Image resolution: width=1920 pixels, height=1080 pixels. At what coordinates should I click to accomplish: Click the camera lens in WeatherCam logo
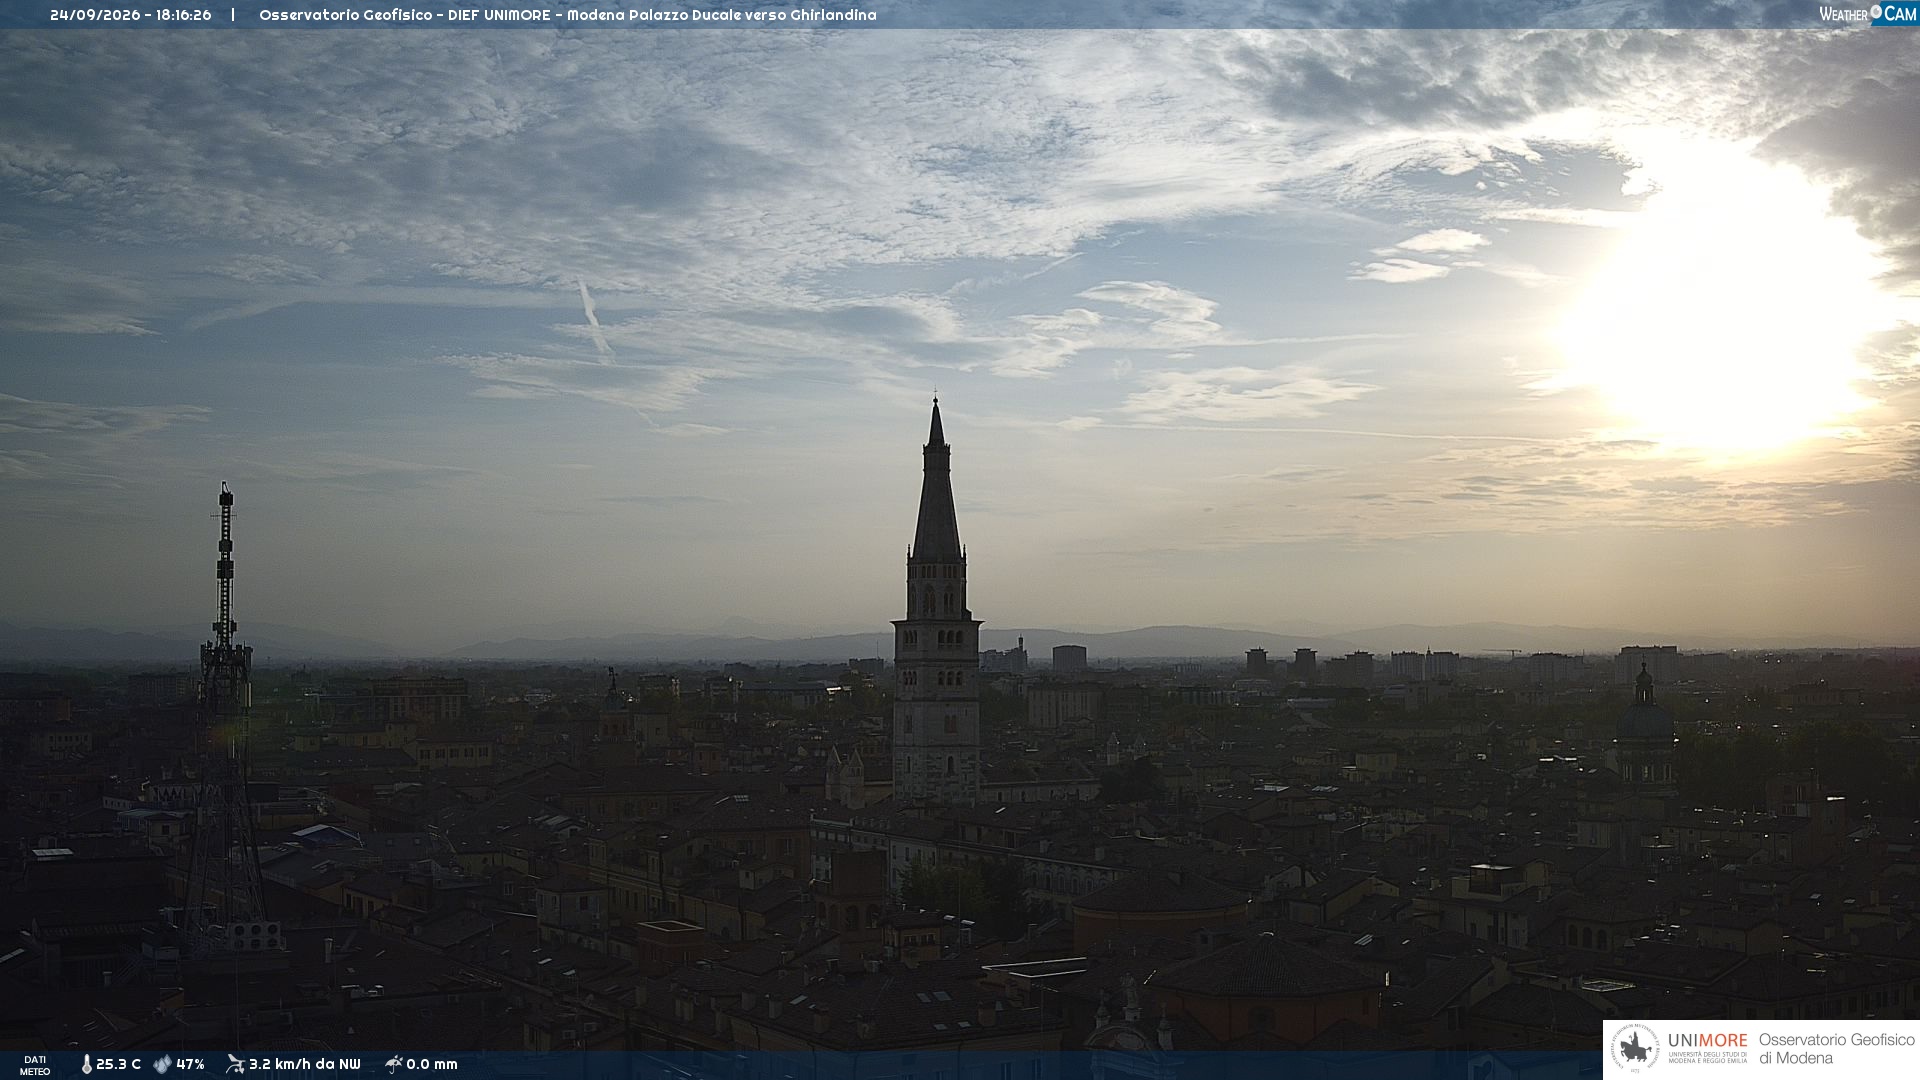point(1876,12)
